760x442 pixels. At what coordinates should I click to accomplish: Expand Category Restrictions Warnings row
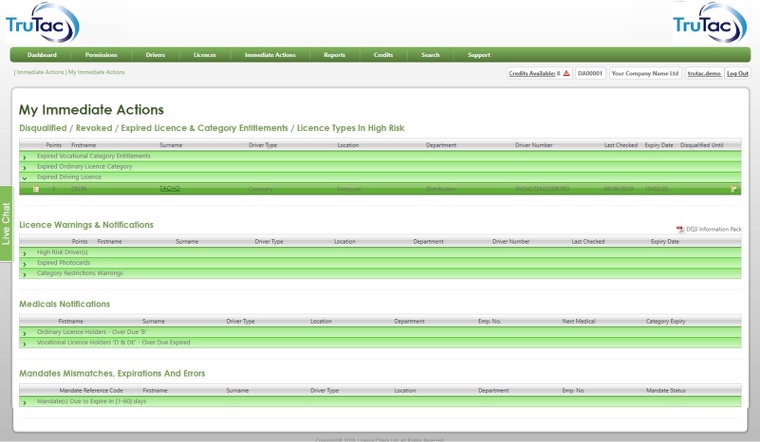point(25,273)
